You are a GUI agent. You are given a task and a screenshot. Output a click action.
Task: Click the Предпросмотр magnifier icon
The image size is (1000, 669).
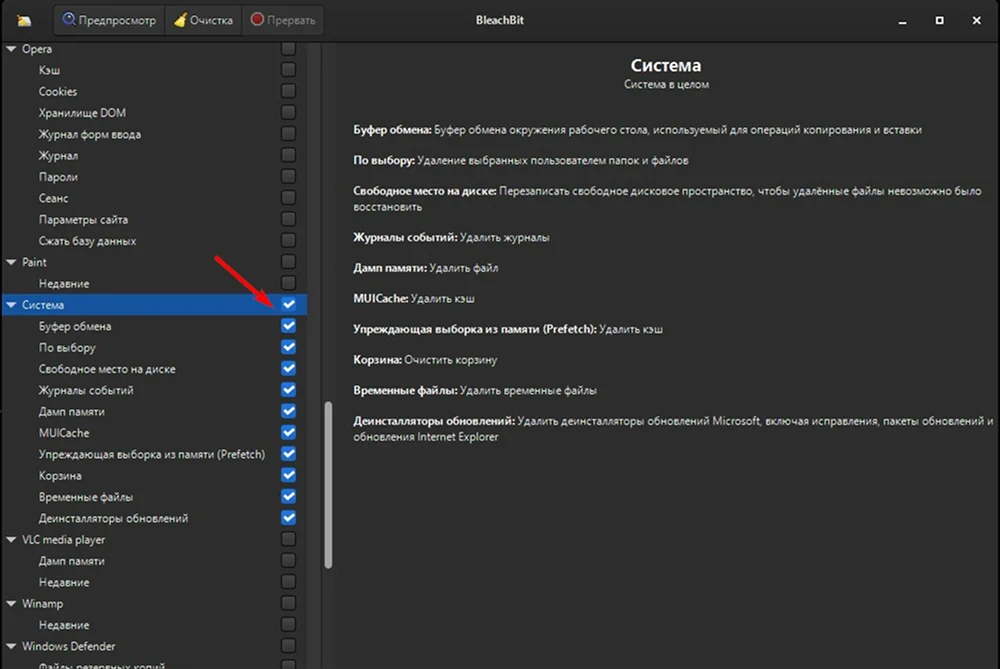click(x=70, y=20)
